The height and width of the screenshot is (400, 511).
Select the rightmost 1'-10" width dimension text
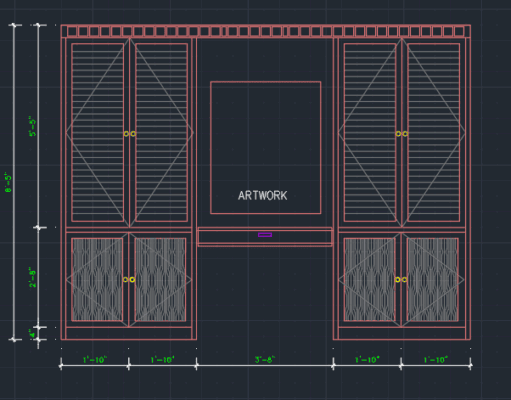[435, 360]
